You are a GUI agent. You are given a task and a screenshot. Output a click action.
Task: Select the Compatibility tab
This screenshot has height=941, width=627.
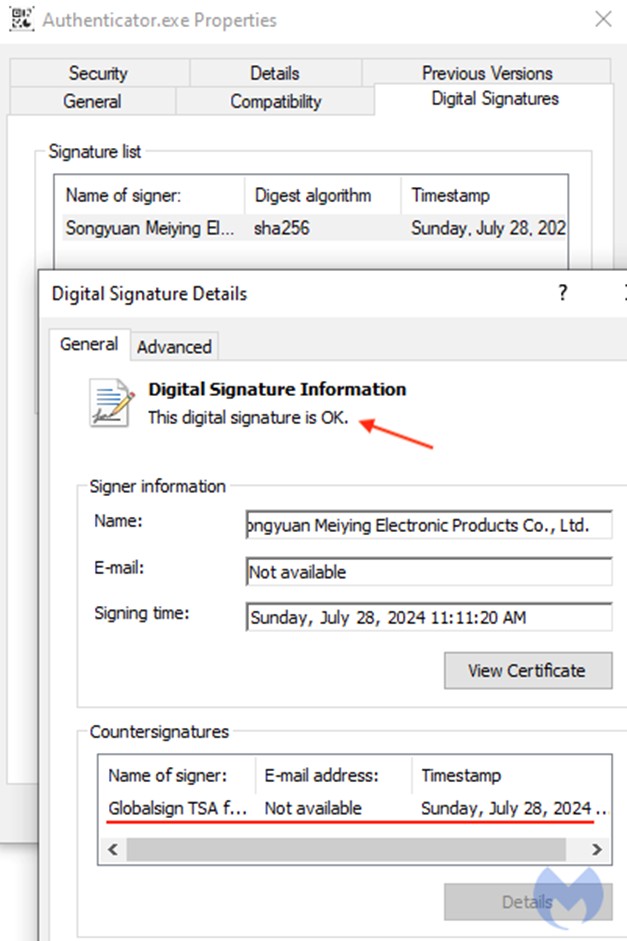coord(275,101)
